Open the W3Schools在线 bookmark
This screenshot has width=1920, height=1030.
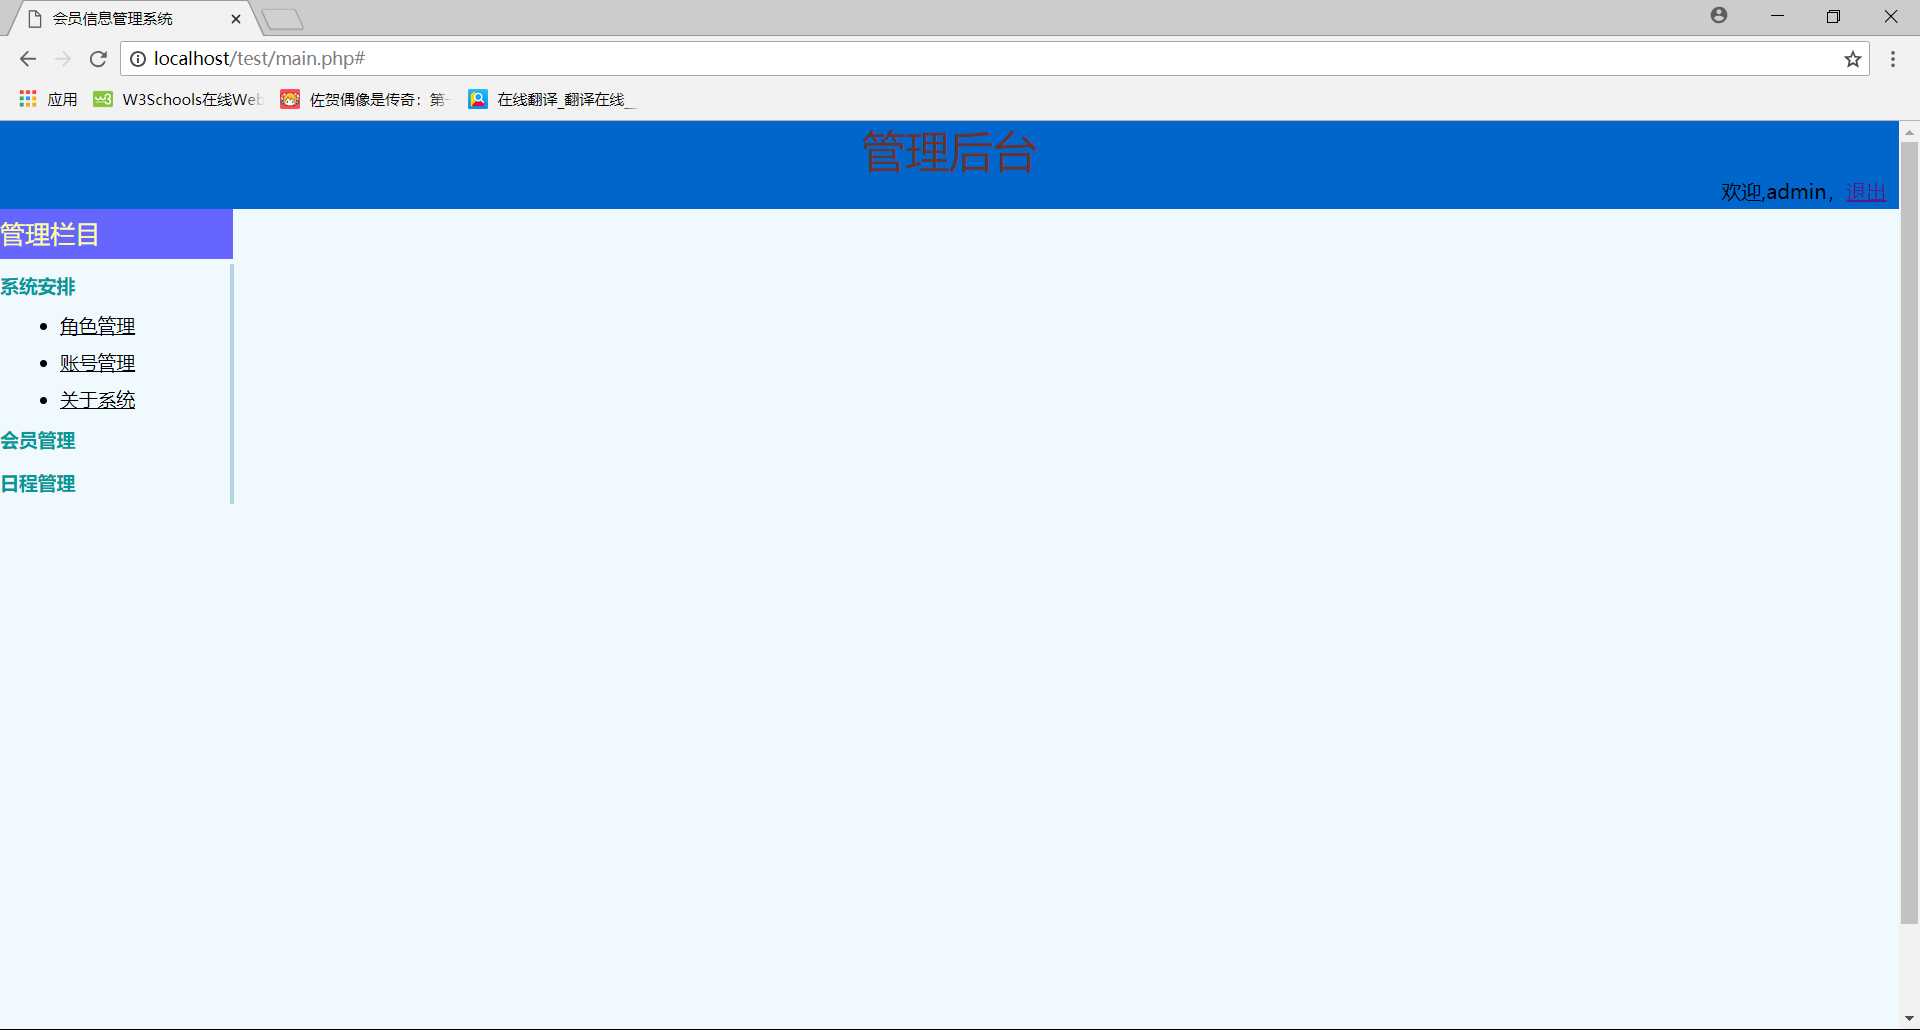tap(177, 99)
